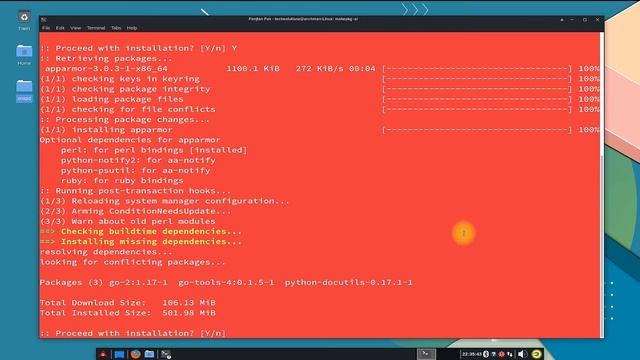The height and width of the screenshot is (360, 640).
Task: Click the show desktop taskbar icon
Action: (x=120, y=354)
